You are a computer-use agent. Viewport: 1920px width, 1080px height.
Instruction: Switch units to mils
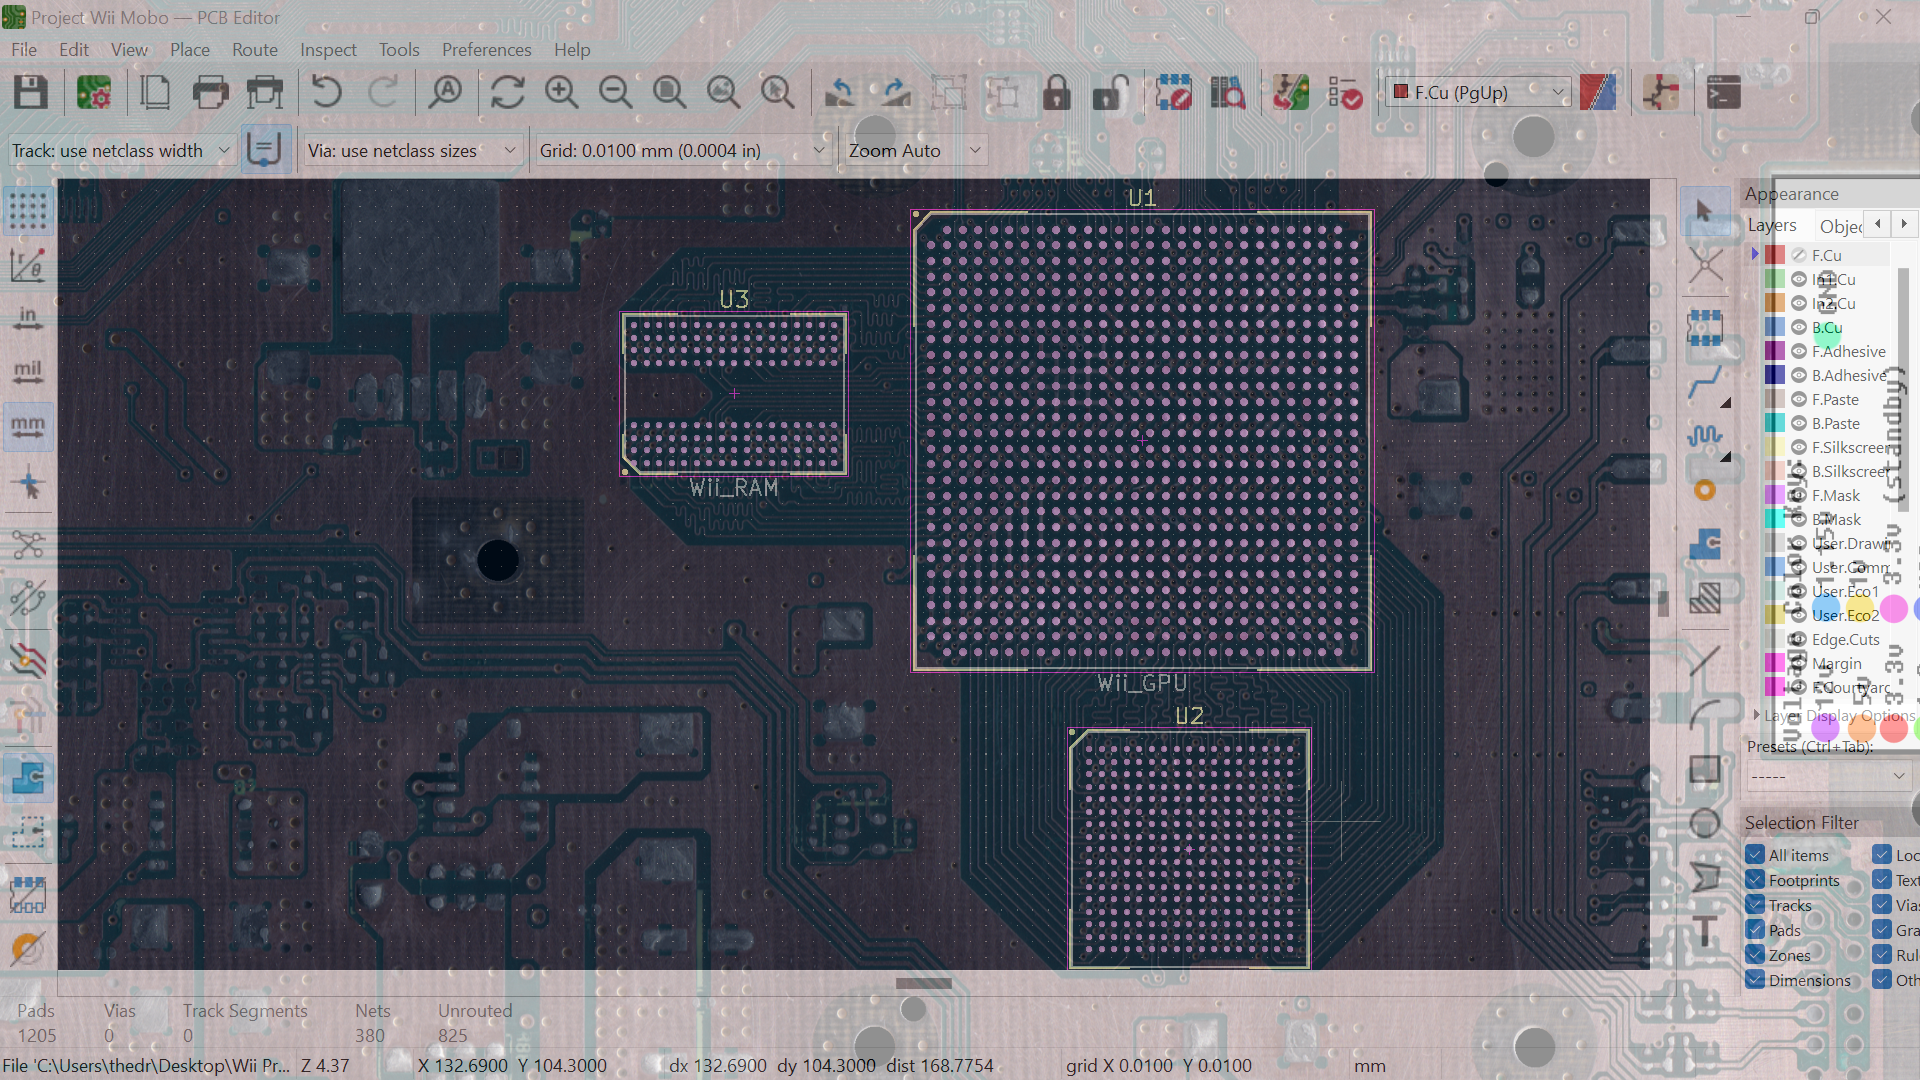coord(28,372)
